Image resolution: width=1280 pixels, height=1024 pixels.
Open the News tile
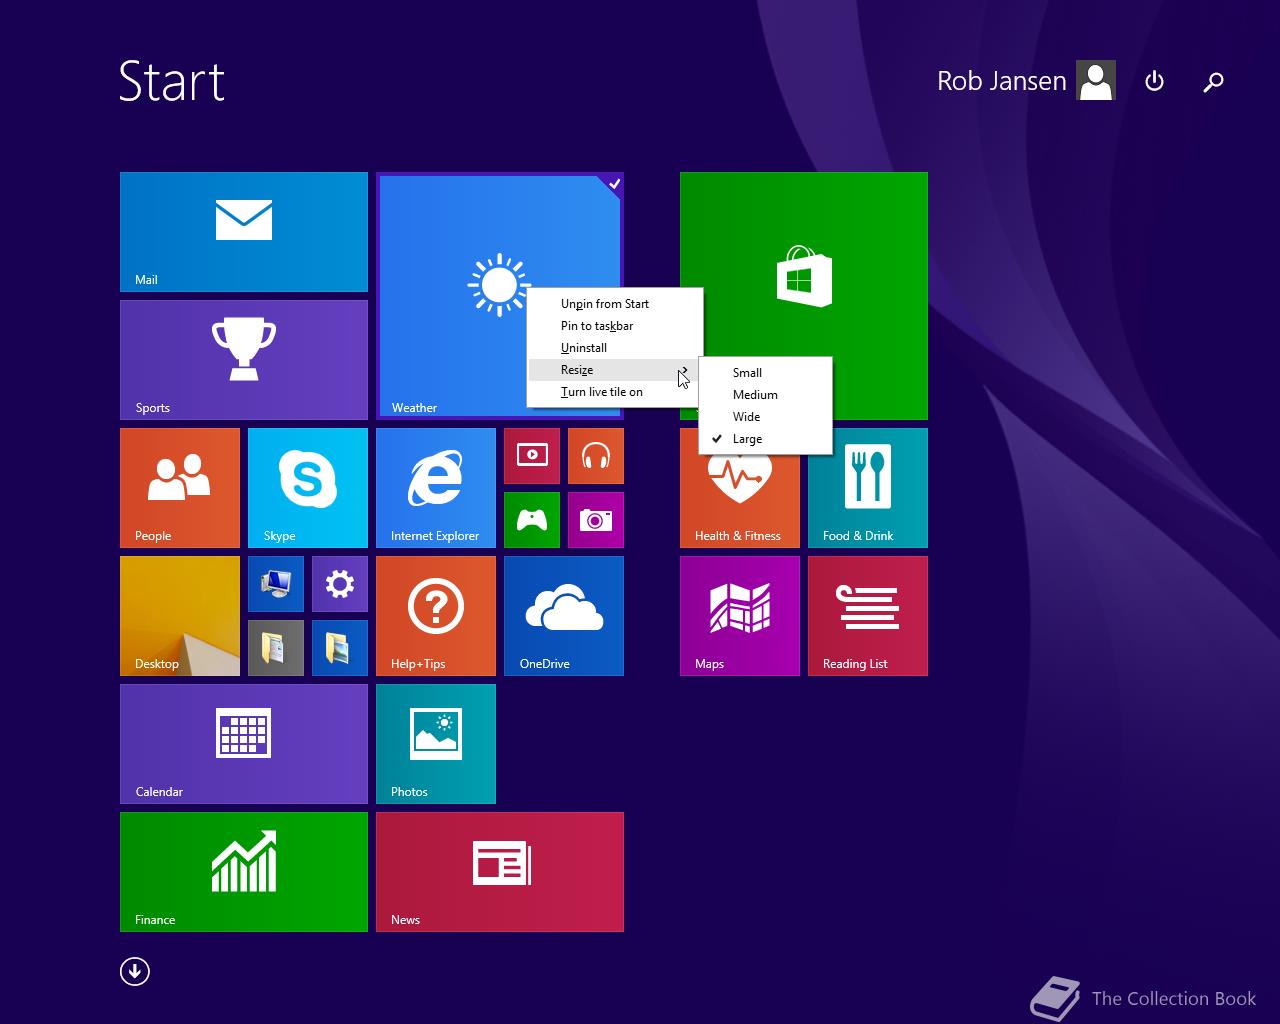click(500, 872)
